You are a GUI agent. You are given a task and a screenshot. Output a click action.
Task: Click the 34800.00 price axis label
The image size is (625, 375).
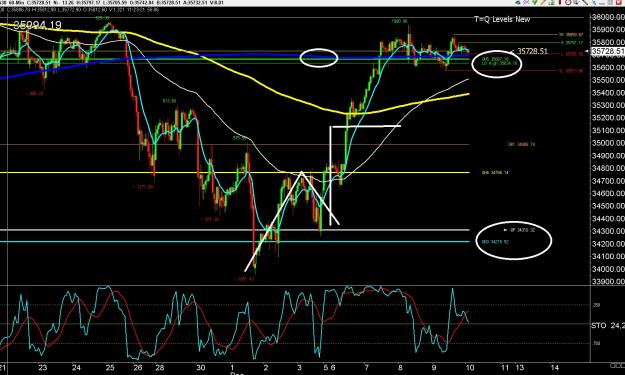click(x=609, y=169)
